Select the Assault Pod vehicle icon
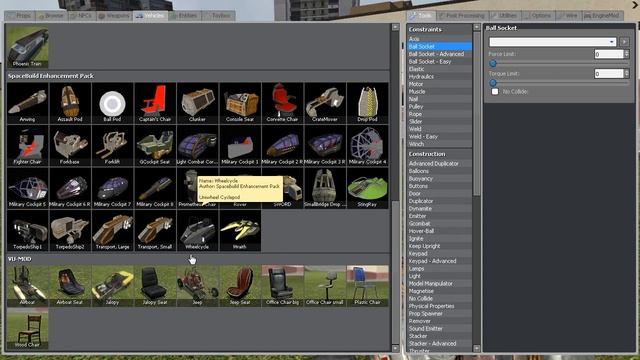Image resolution: width=640 pixels, height=360 pixels. [x=70, y=103]
